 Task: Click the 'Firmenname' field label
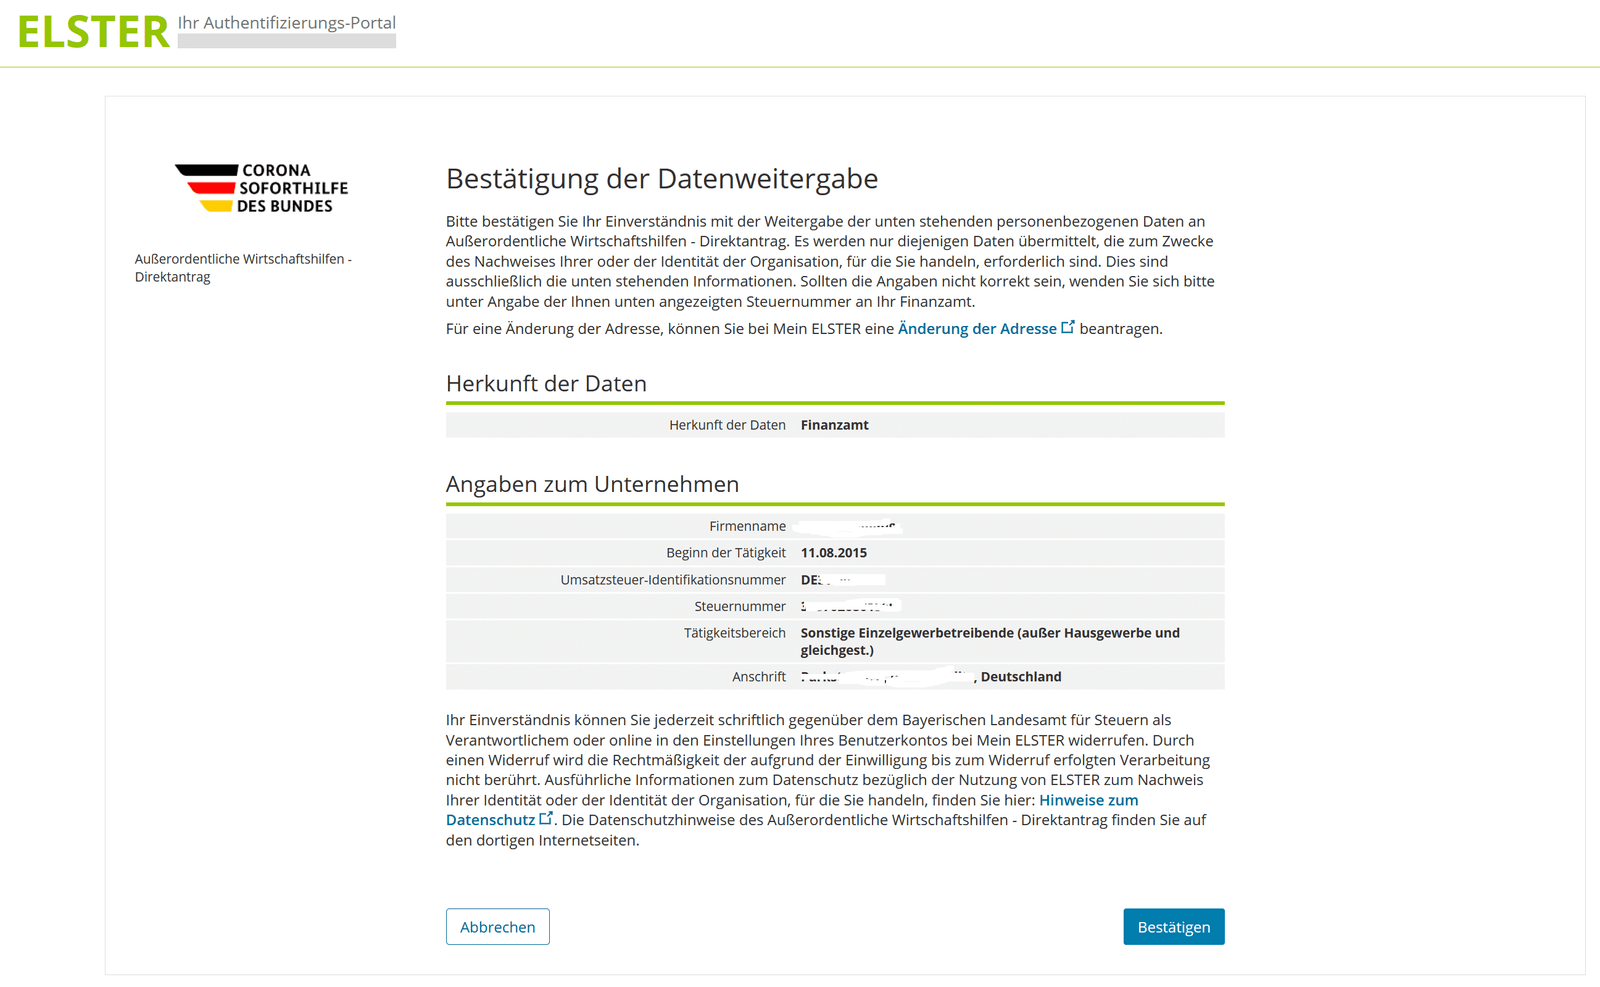[748, 526]
